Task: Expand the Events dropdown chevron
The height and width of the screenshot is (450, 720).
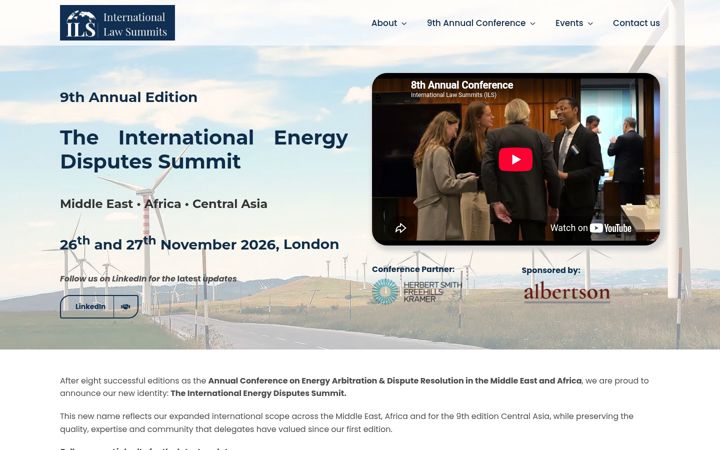Action: (x=590, y=23)
